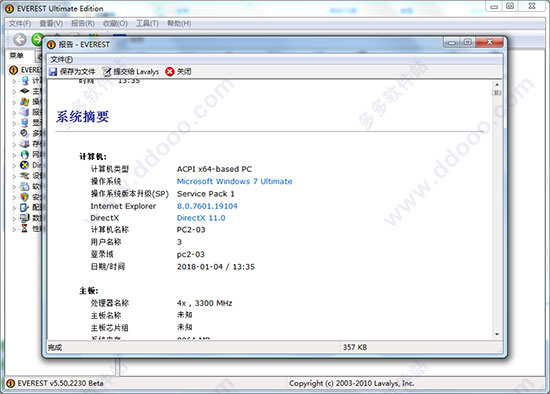Switch to the 菜单 tab in main window
Viewport: 550px width, 394px height.
click(16, 55)
